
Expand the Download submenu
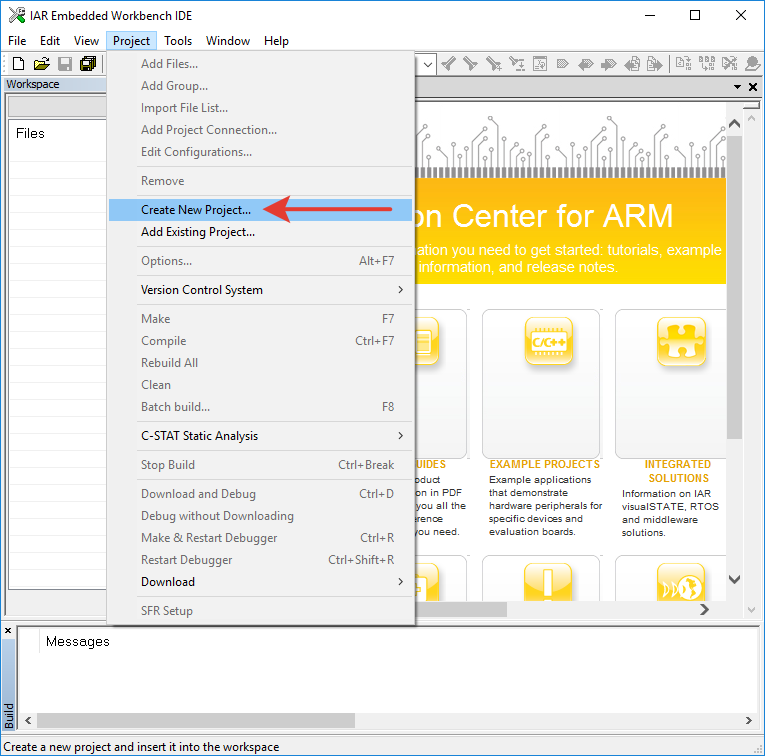tap(400, 582)
